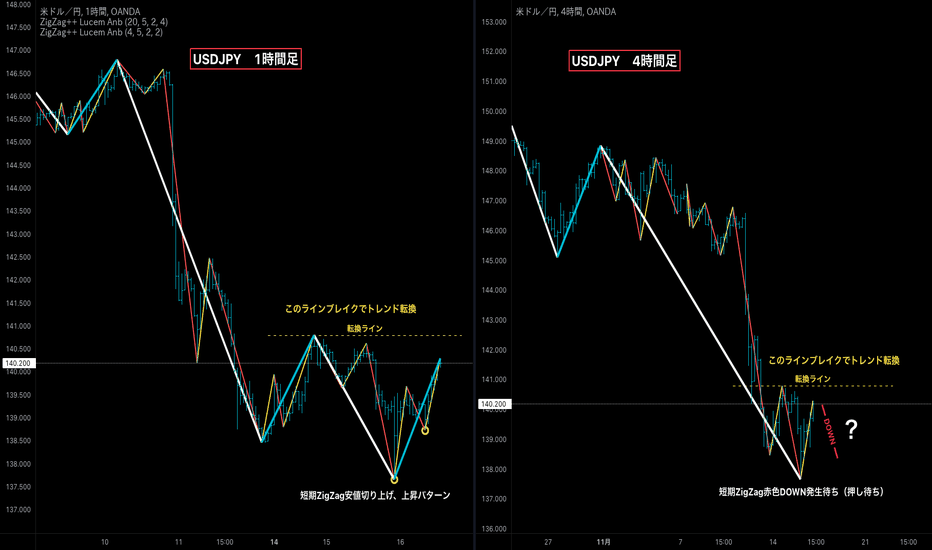The image size is (932, 550).
Task: Click date 11 on 1-hour time axis
Action: coord(178,542)
